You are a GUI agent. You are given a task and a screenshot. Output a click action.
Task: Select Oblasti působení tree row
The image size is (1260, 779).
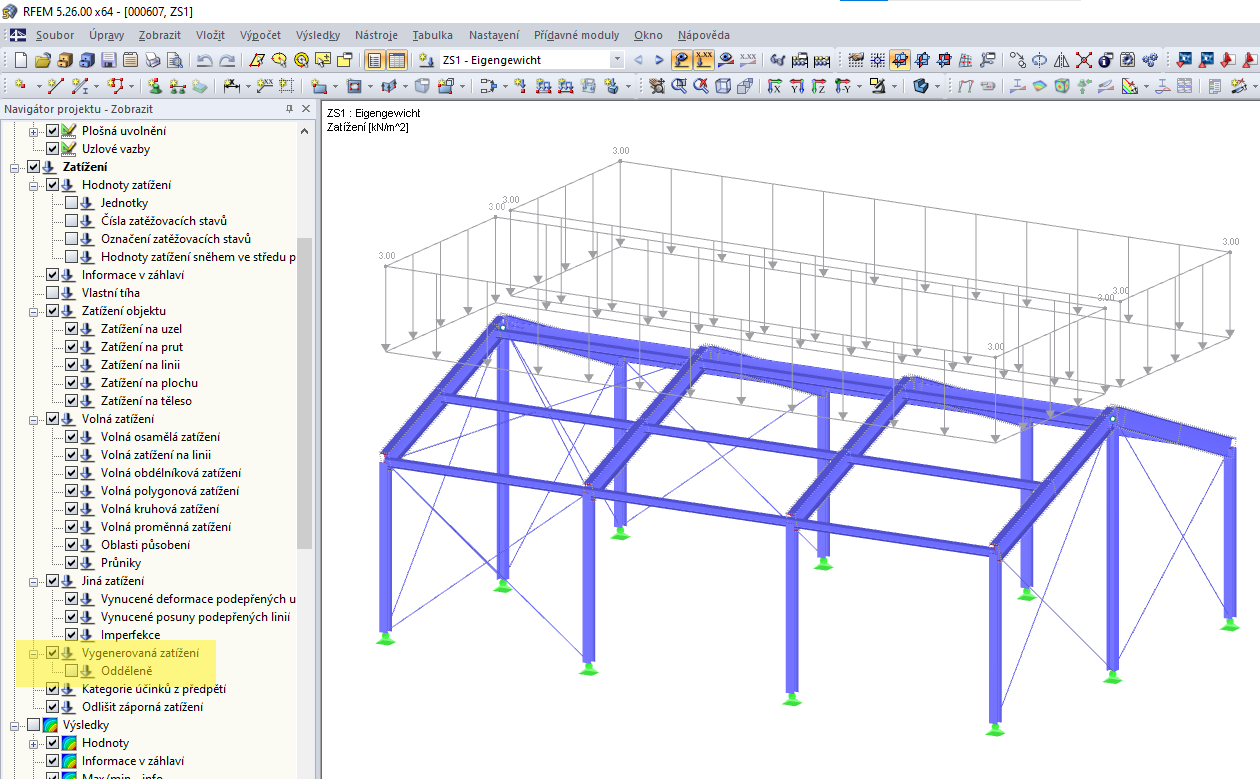click(145, 545)
